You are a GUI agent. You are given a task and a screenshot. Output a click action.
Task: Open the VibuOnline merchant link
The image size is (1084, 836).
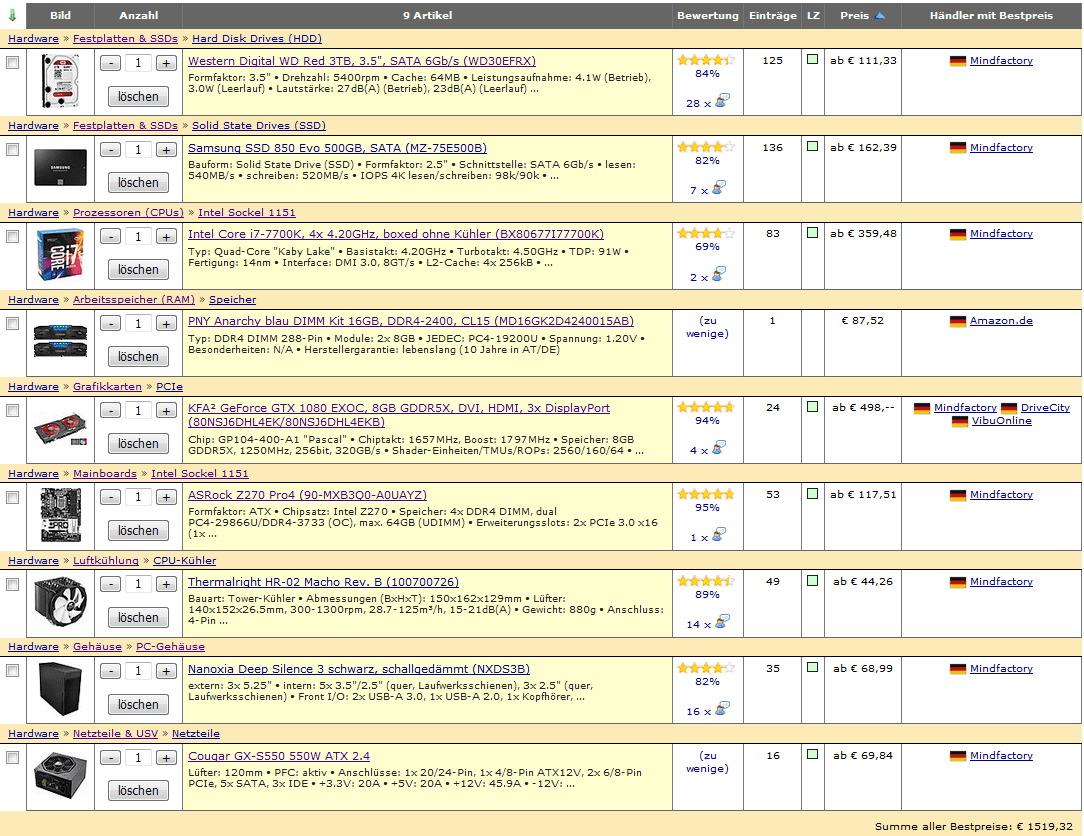(1002, 420)
